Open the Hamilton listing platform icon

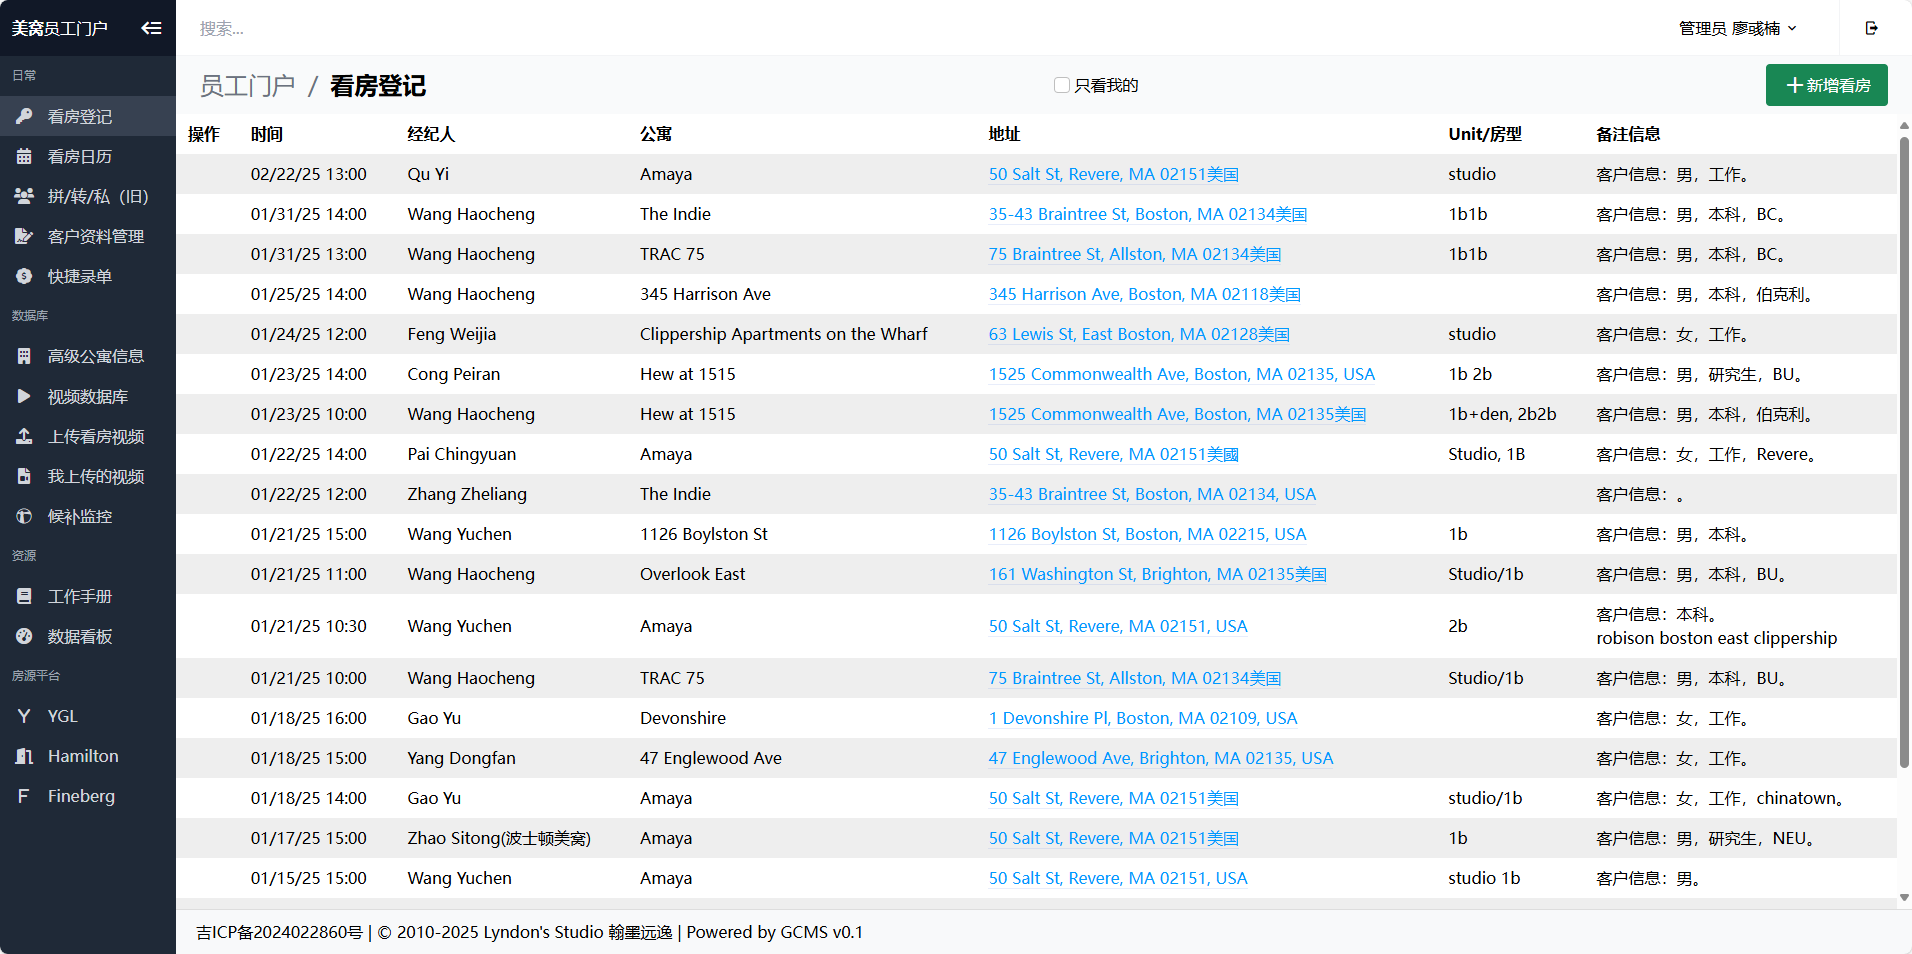pos(24,757)
